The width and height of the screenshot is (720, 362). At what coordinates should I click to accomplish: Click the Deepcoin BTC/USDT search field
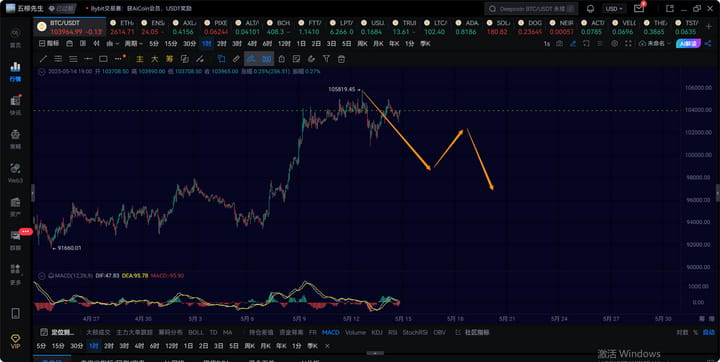[x=531, y=9]
